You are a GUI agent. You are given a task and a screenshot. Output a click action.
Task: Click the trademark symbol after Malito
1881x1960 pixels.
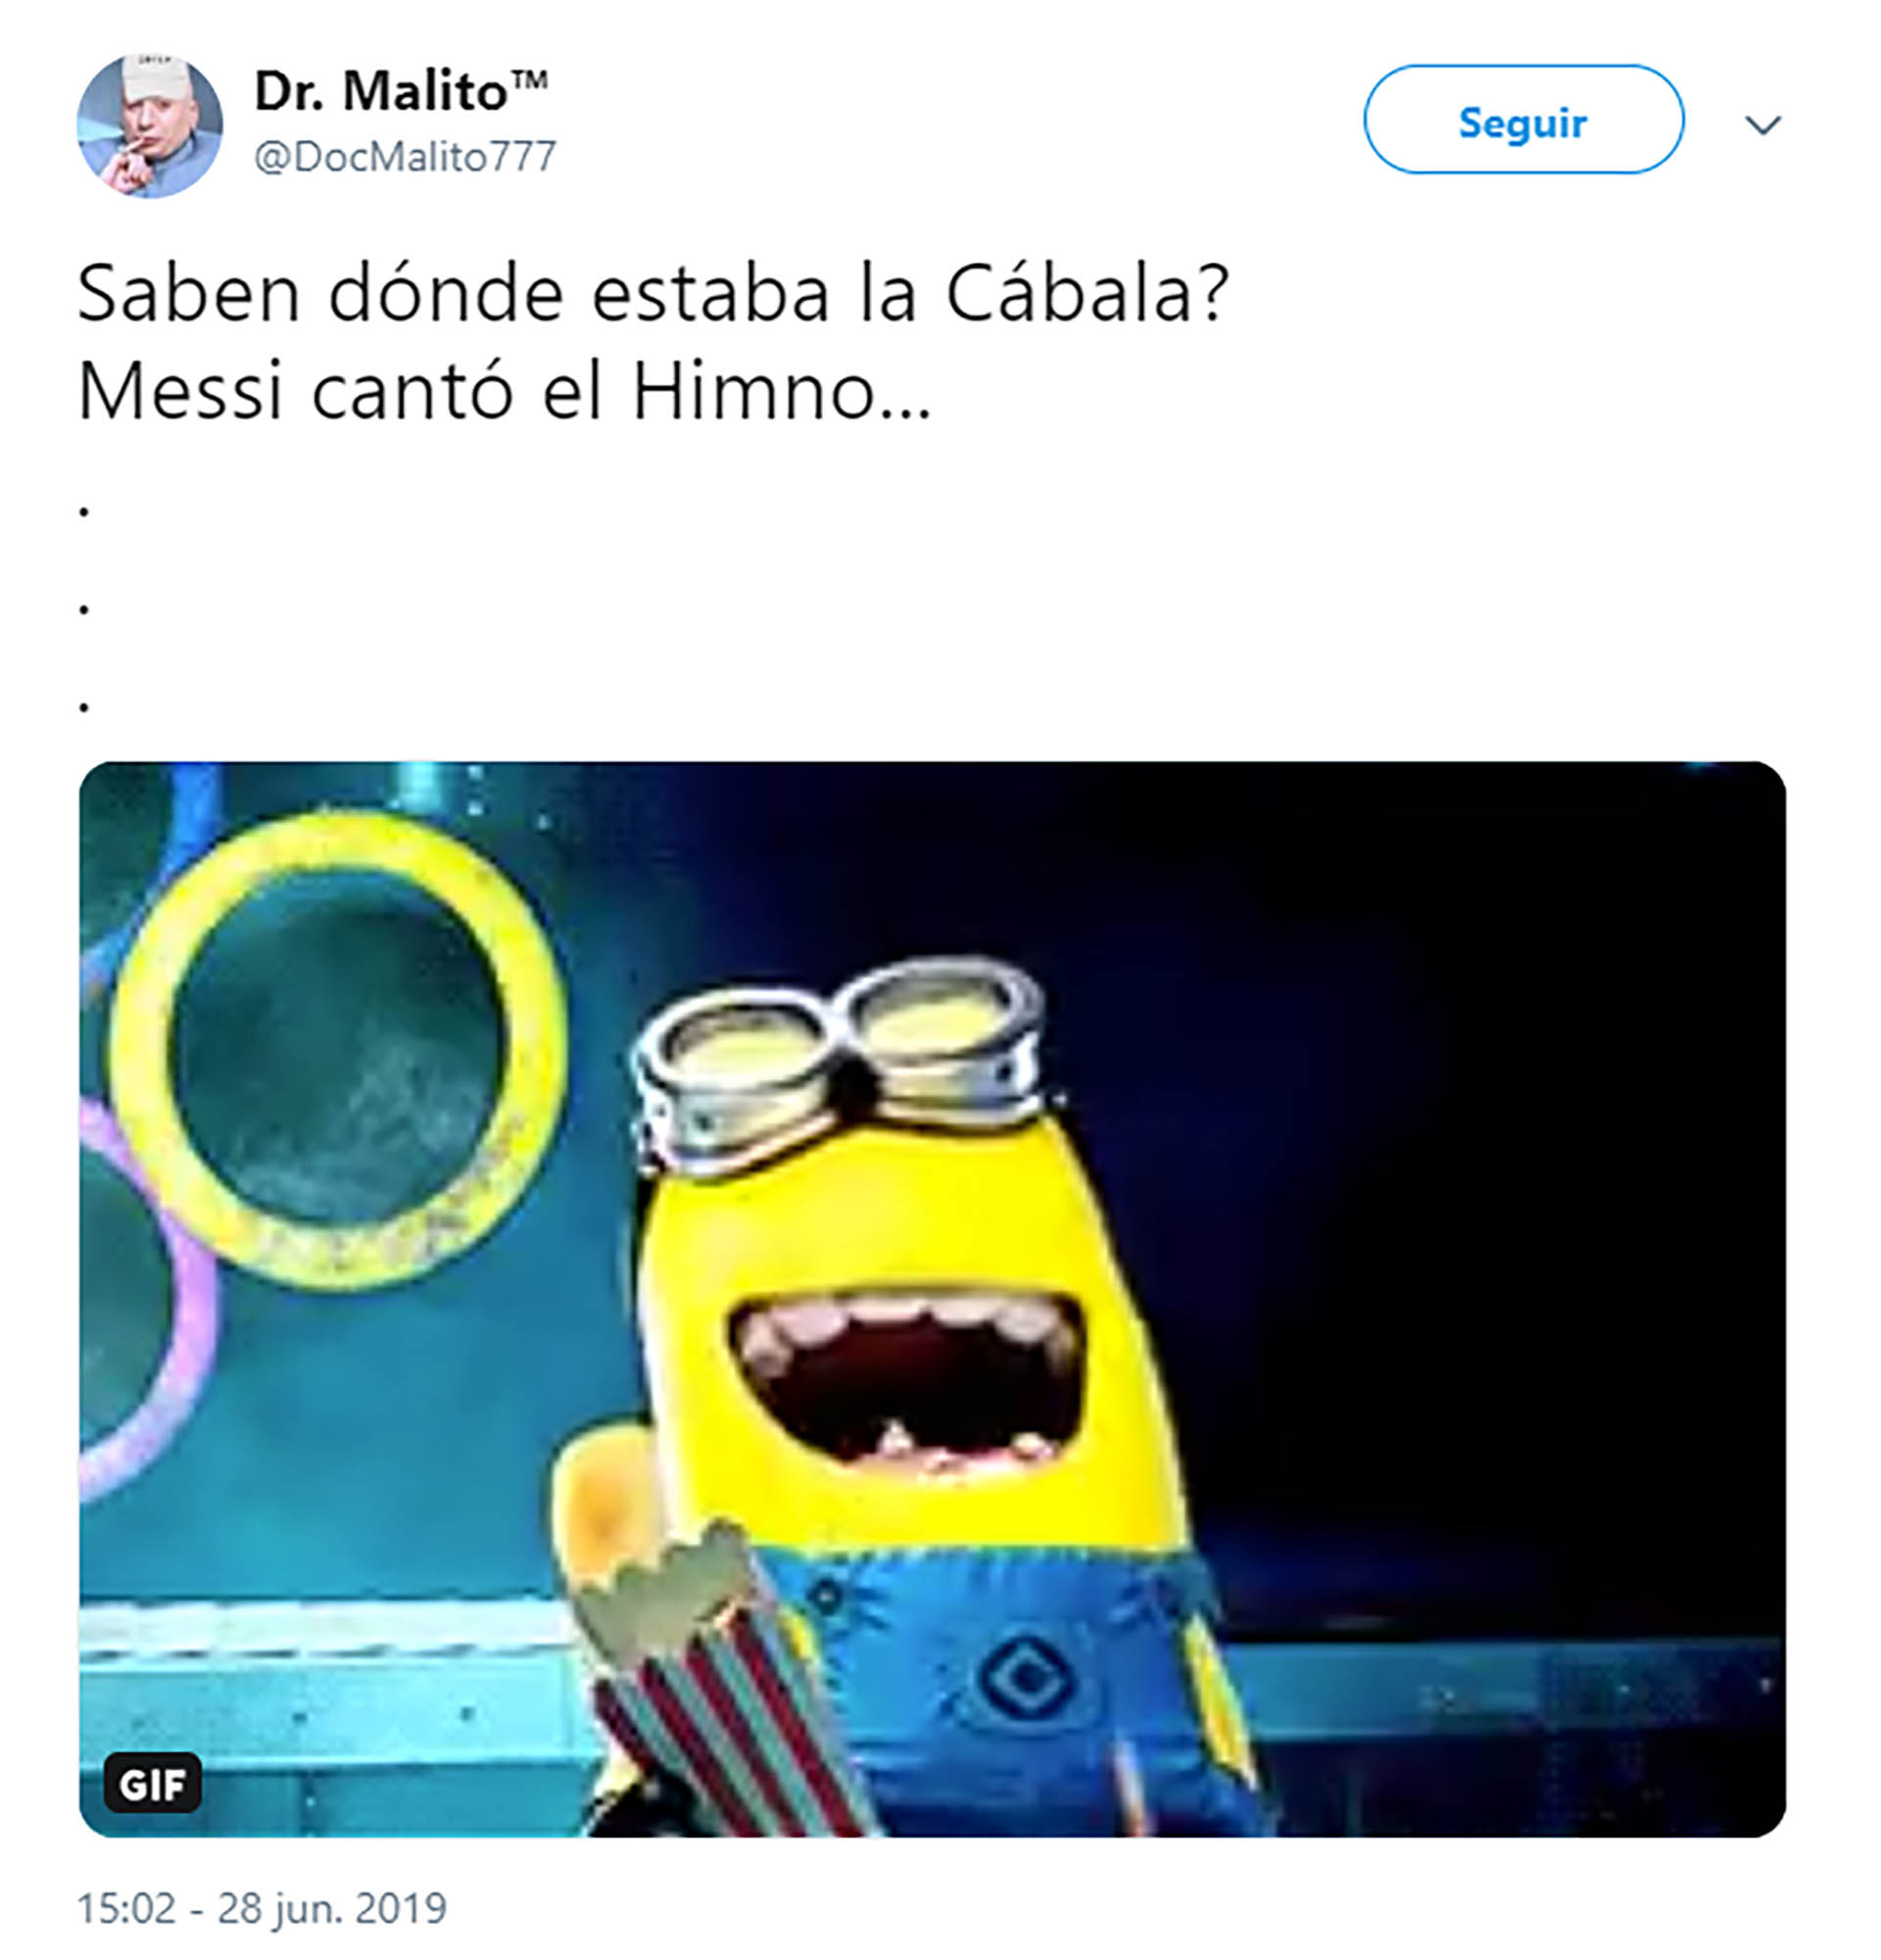(x=529, y=79)
